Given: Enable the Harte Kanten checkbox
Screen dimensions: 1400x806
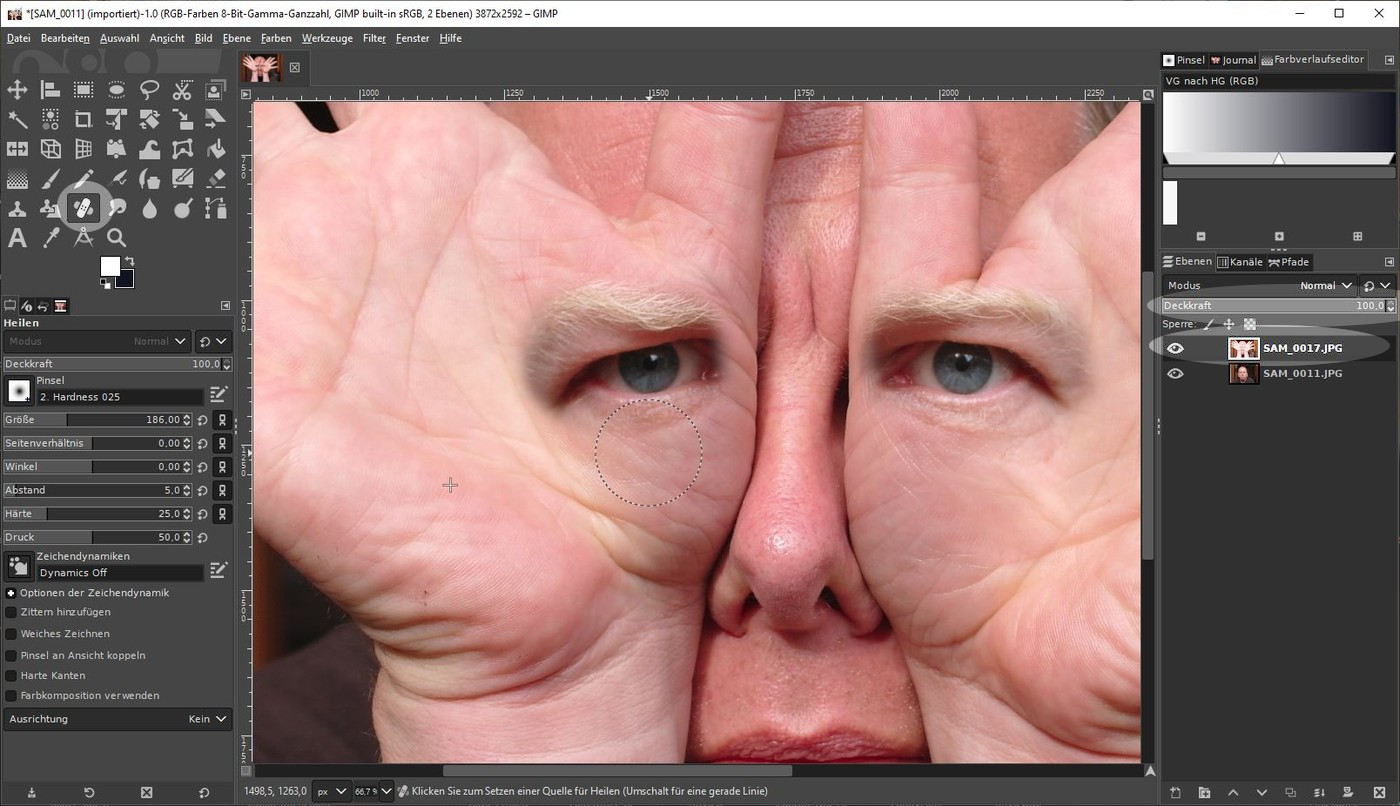Looking at the screenshot, I should pyautogui.click(x=11, y=676).
